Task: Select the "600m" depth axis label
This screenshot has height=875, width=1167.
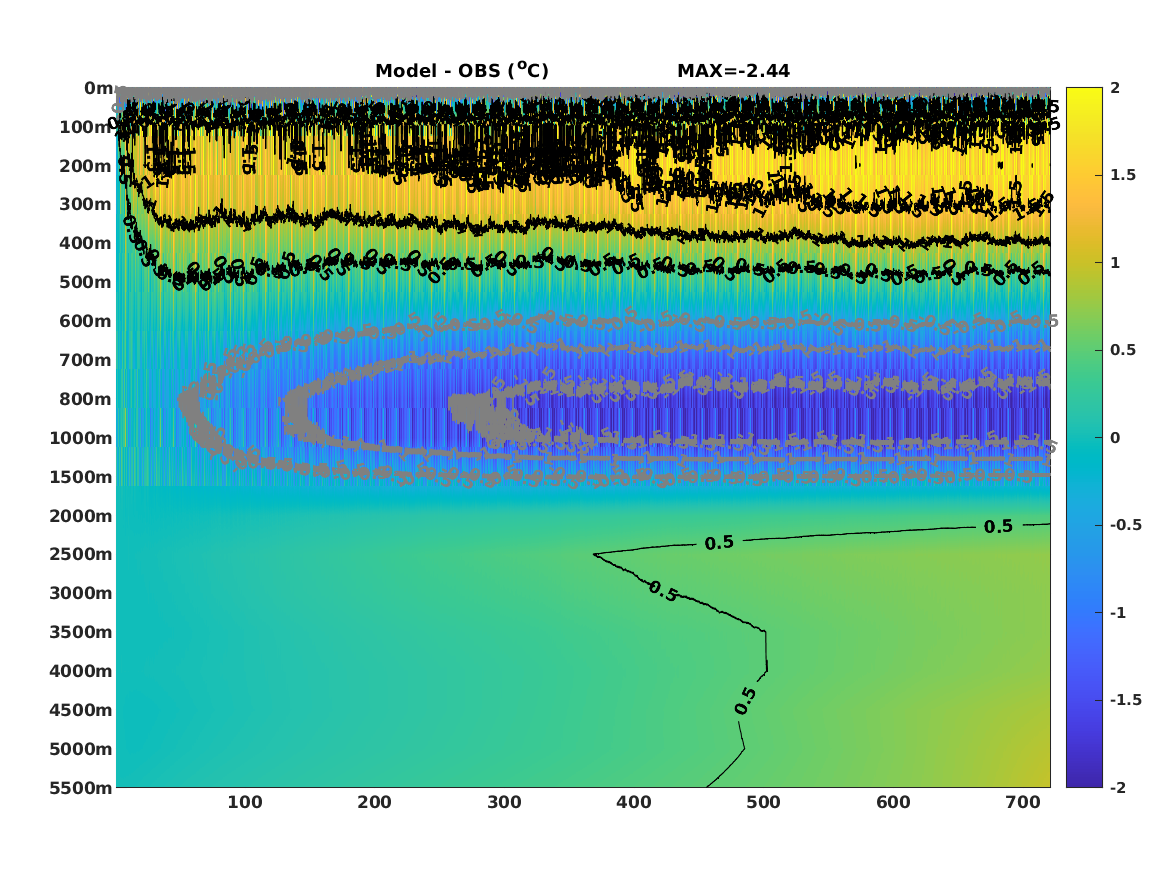Action: [86, 321]
